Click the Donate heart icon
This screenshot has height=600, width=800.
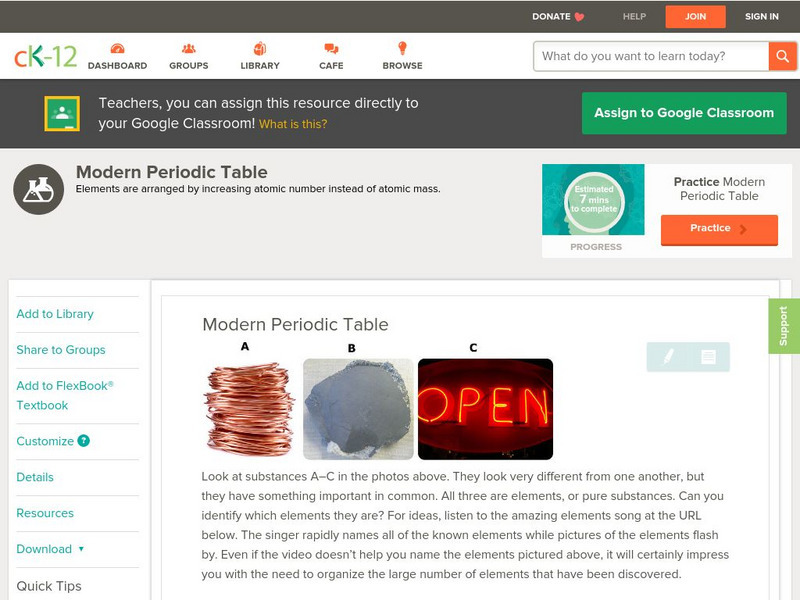(x=579, y=17)
